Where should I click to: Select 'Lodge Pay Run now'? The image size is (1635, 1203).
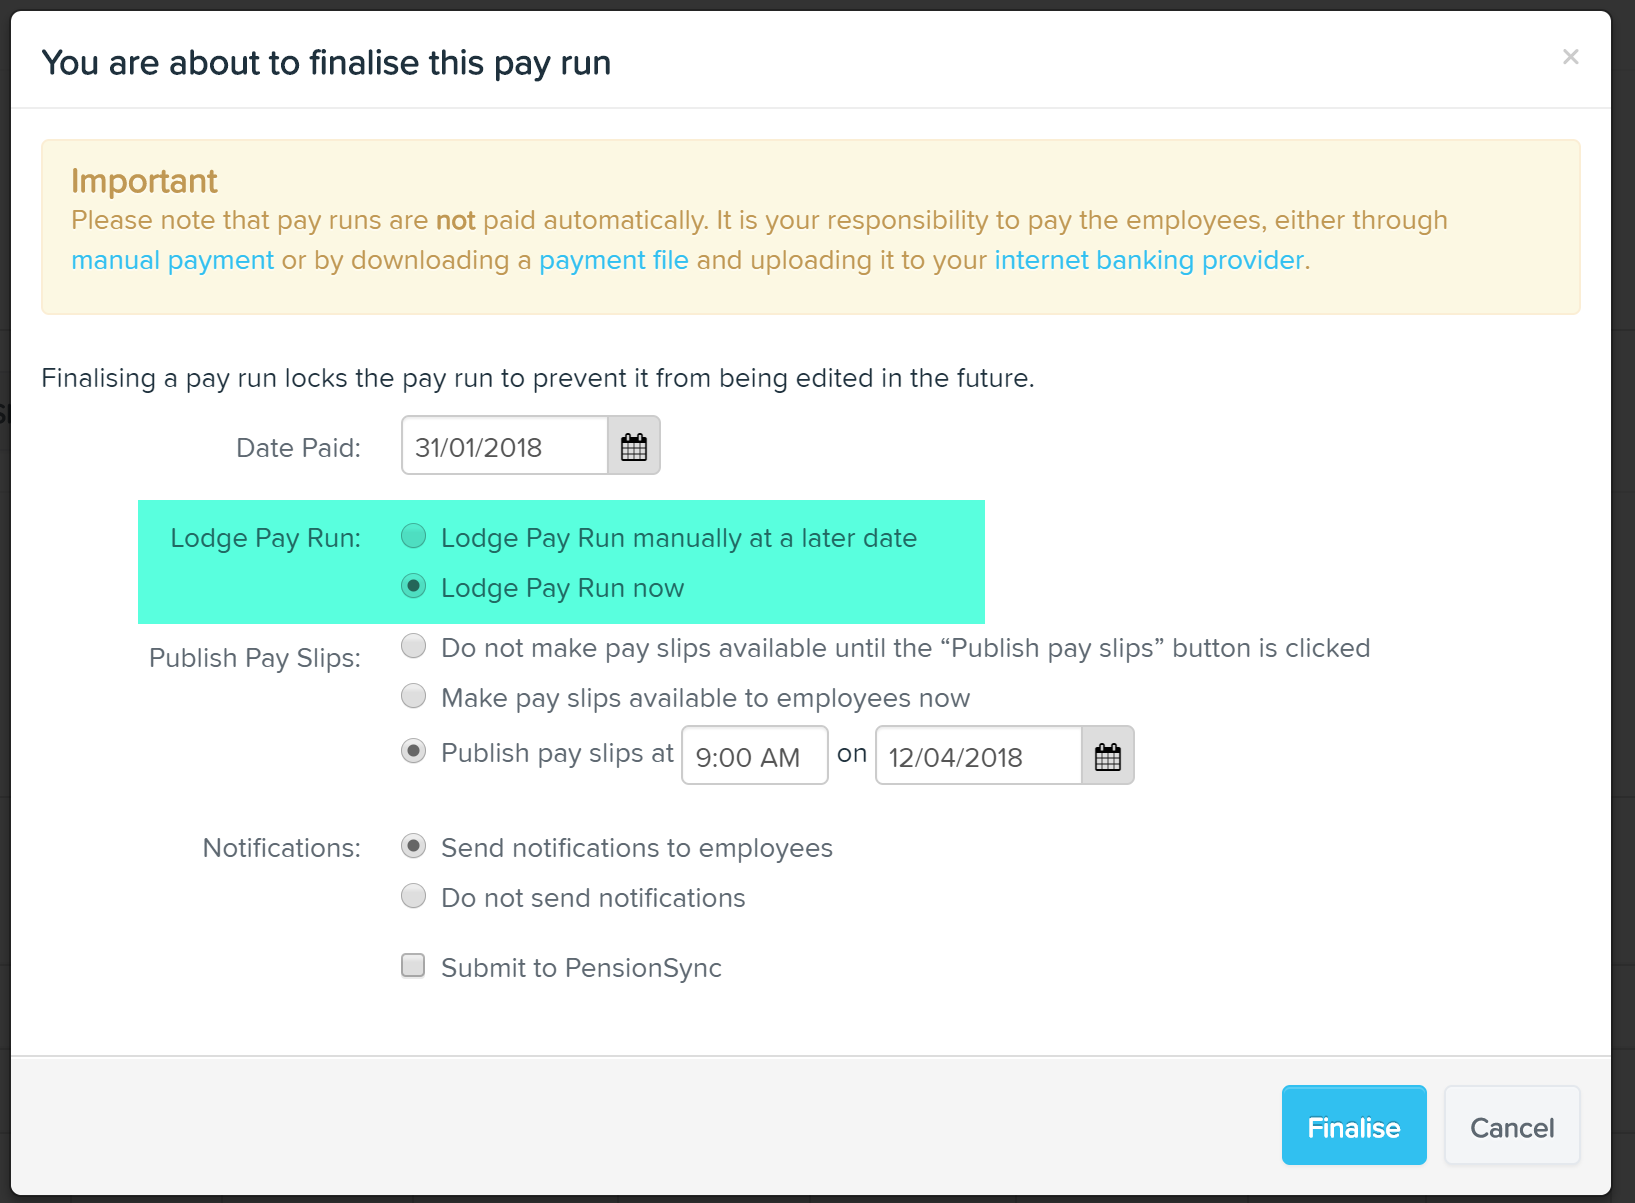tap(413, 587)
